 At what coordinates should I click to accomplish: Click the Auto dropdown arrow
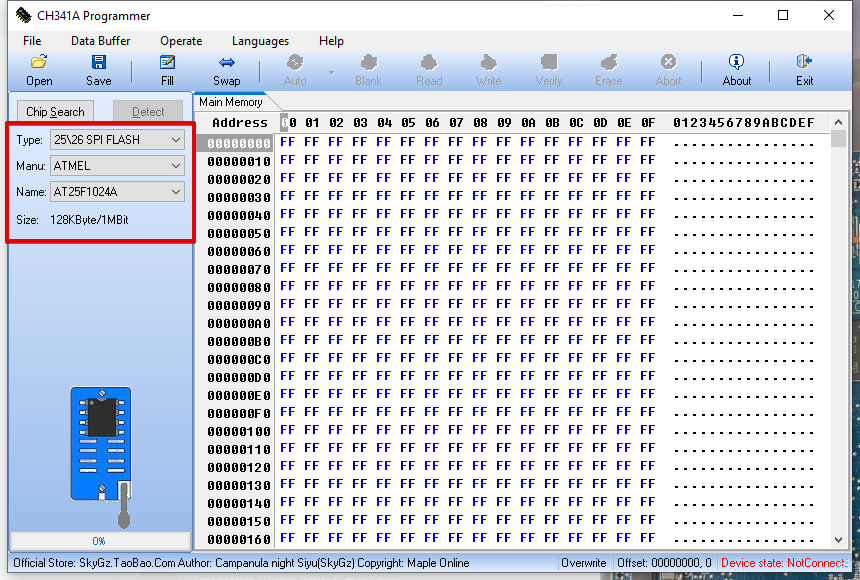pyautogui.click(x=331, y=72)
